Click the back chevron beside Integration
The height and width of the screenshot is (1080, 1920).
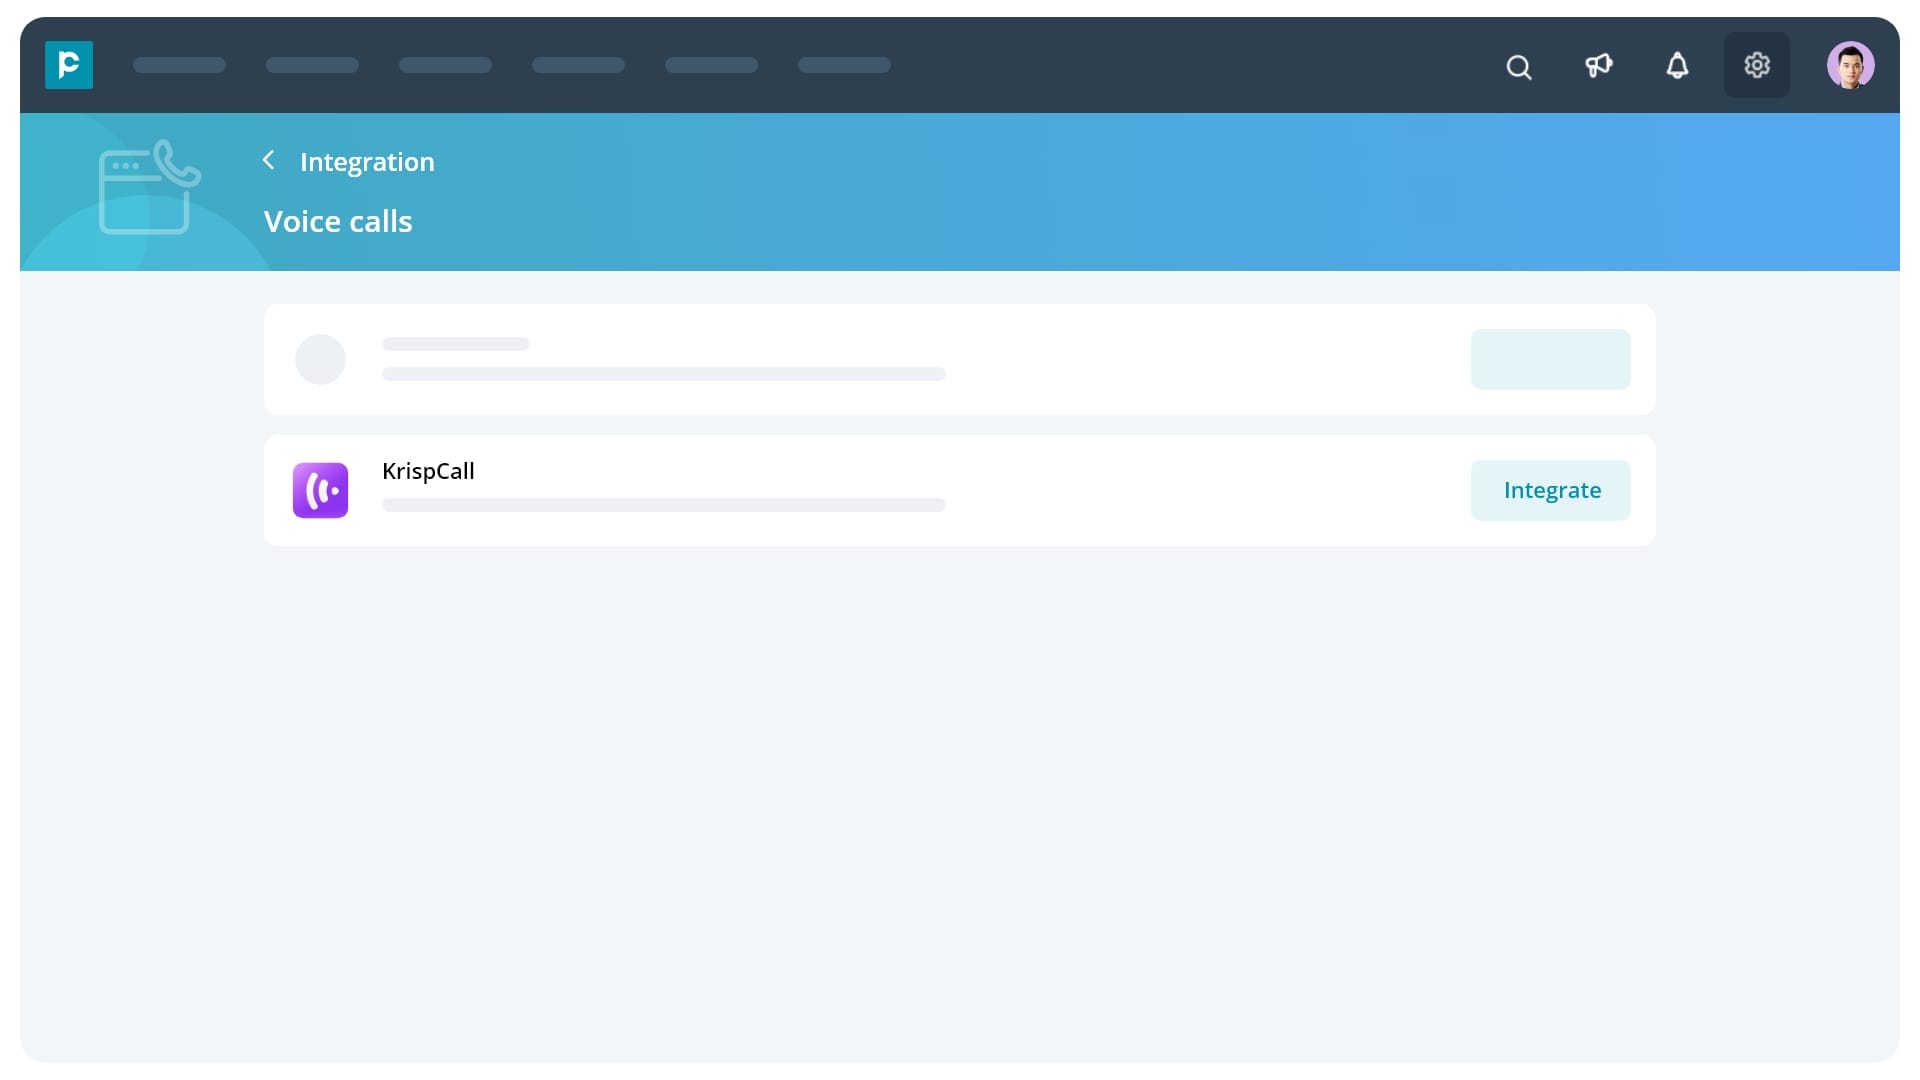(x=268, y=160)
